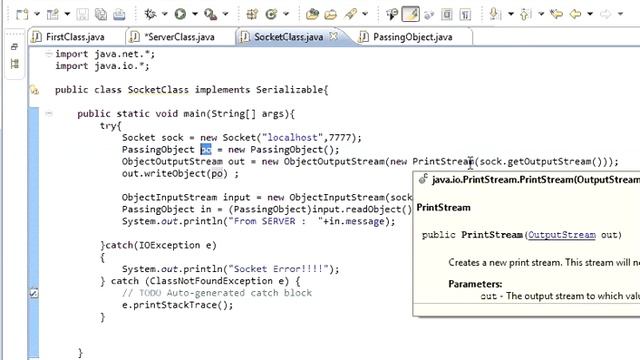The image size is (640, 360).
Task: Click the New Java Class icon
Action: 271,14
